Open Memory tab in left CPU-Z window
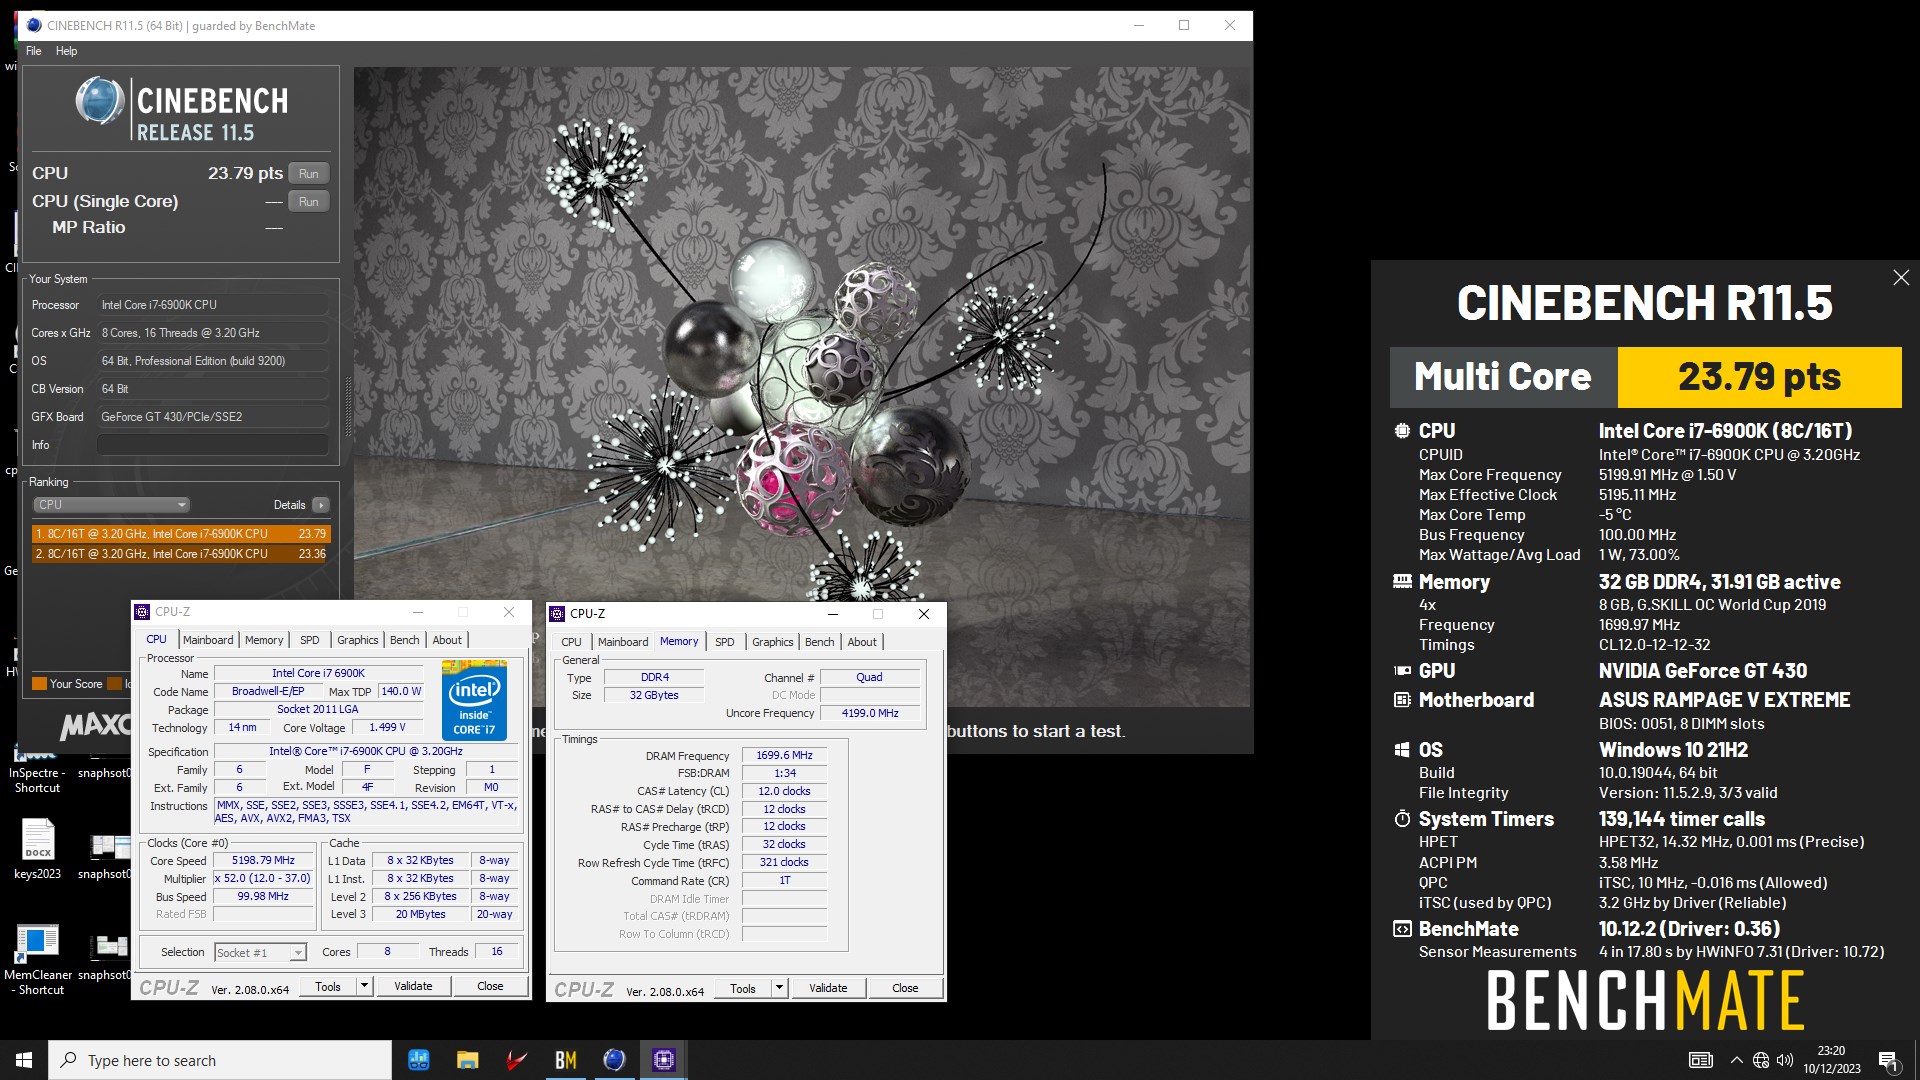 (264, 640)
